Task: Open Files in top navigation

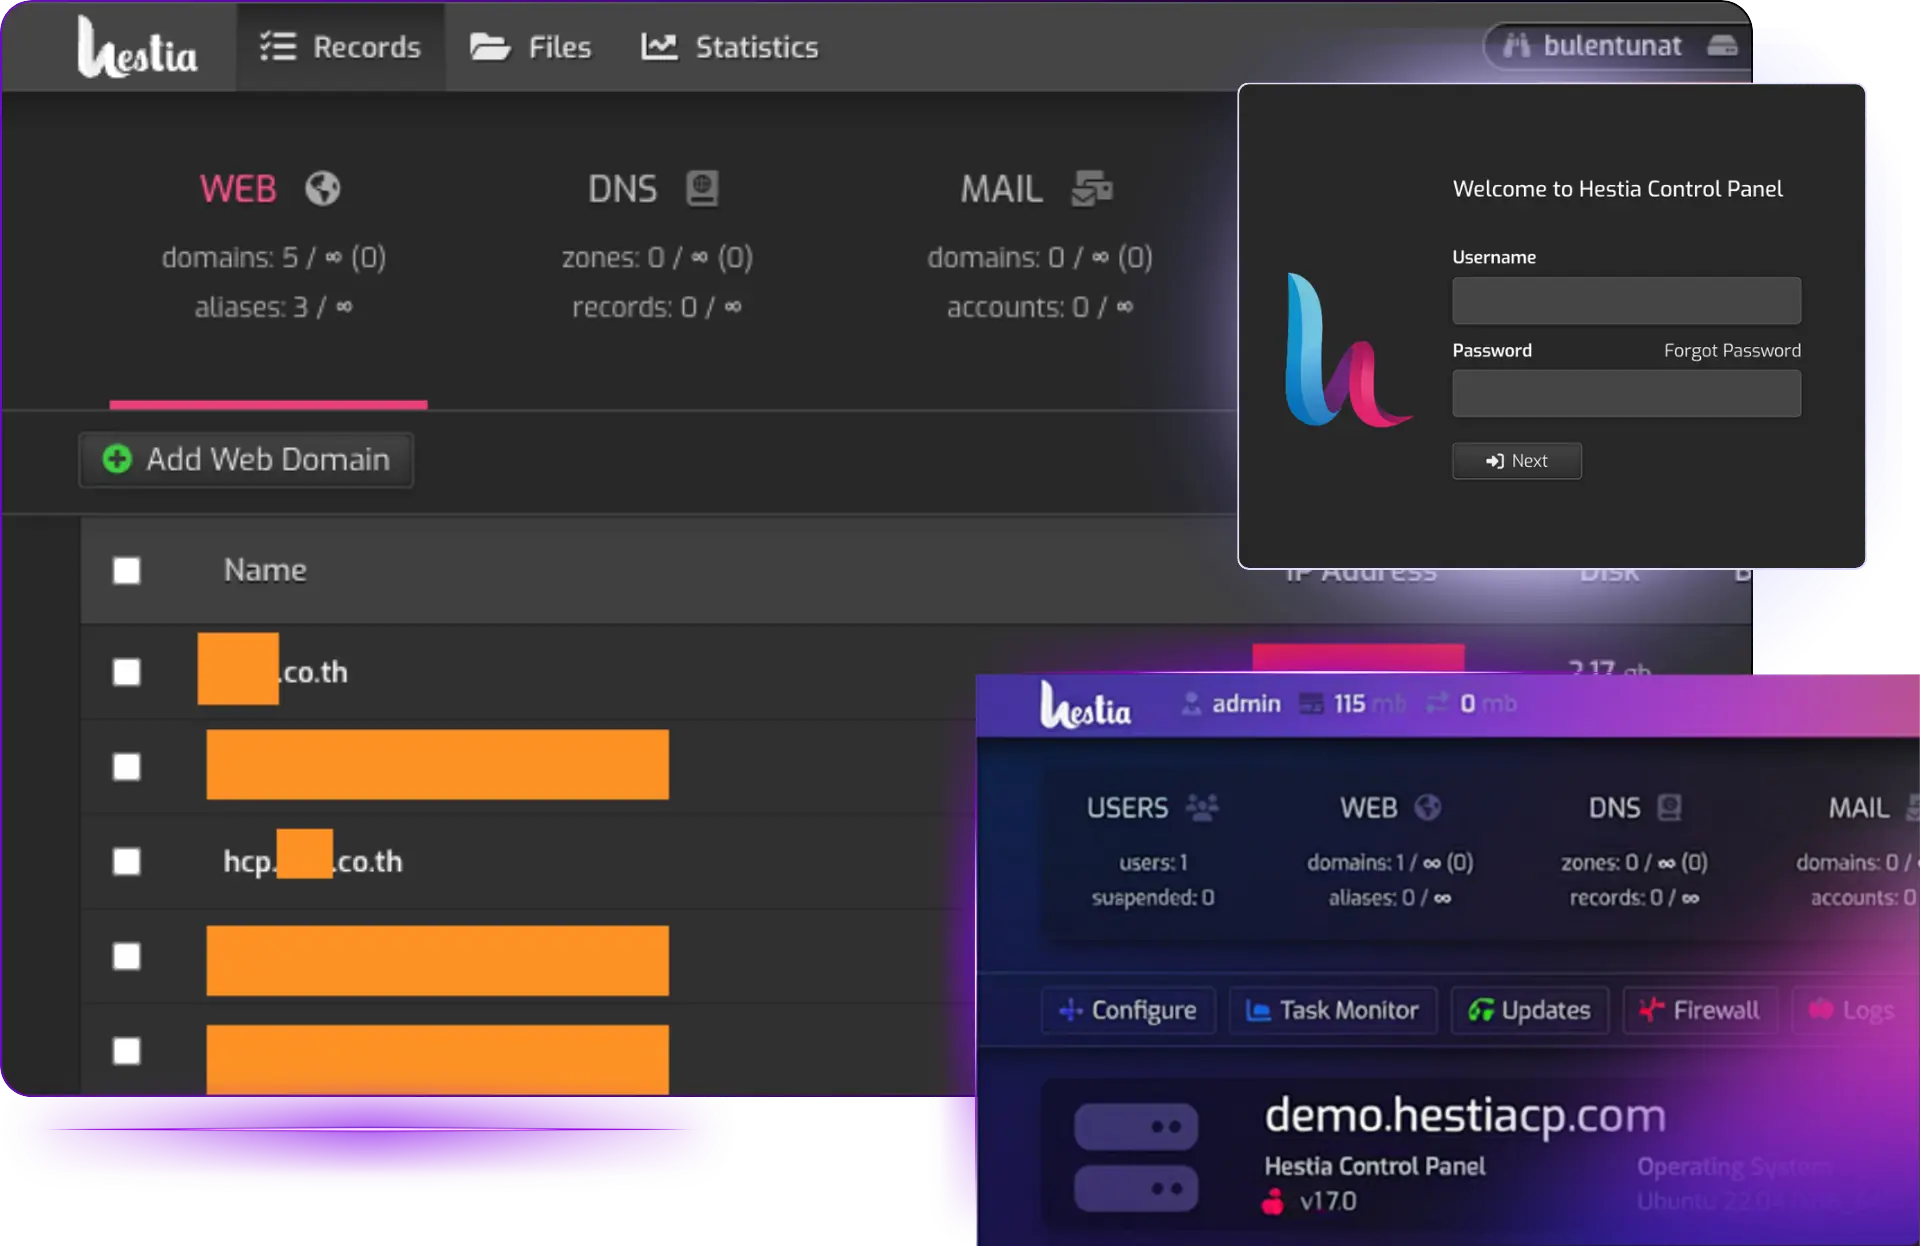Action: [530, 47]
